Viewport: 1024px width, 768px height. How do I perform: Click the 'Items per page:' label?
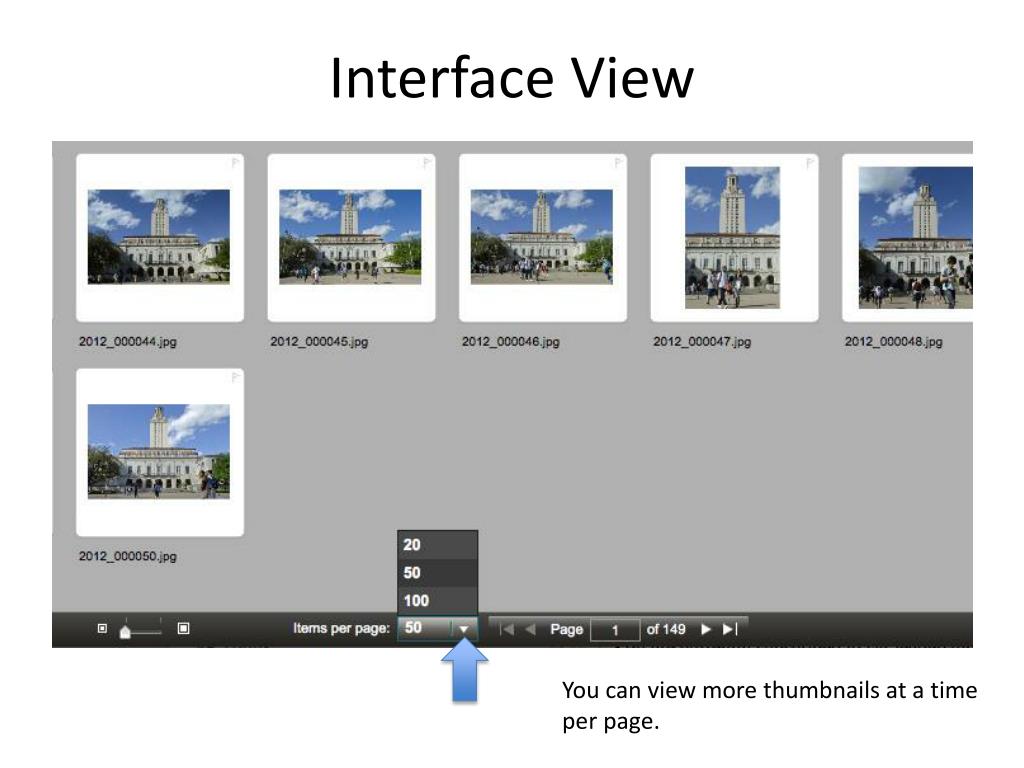(x=341, y=628)
